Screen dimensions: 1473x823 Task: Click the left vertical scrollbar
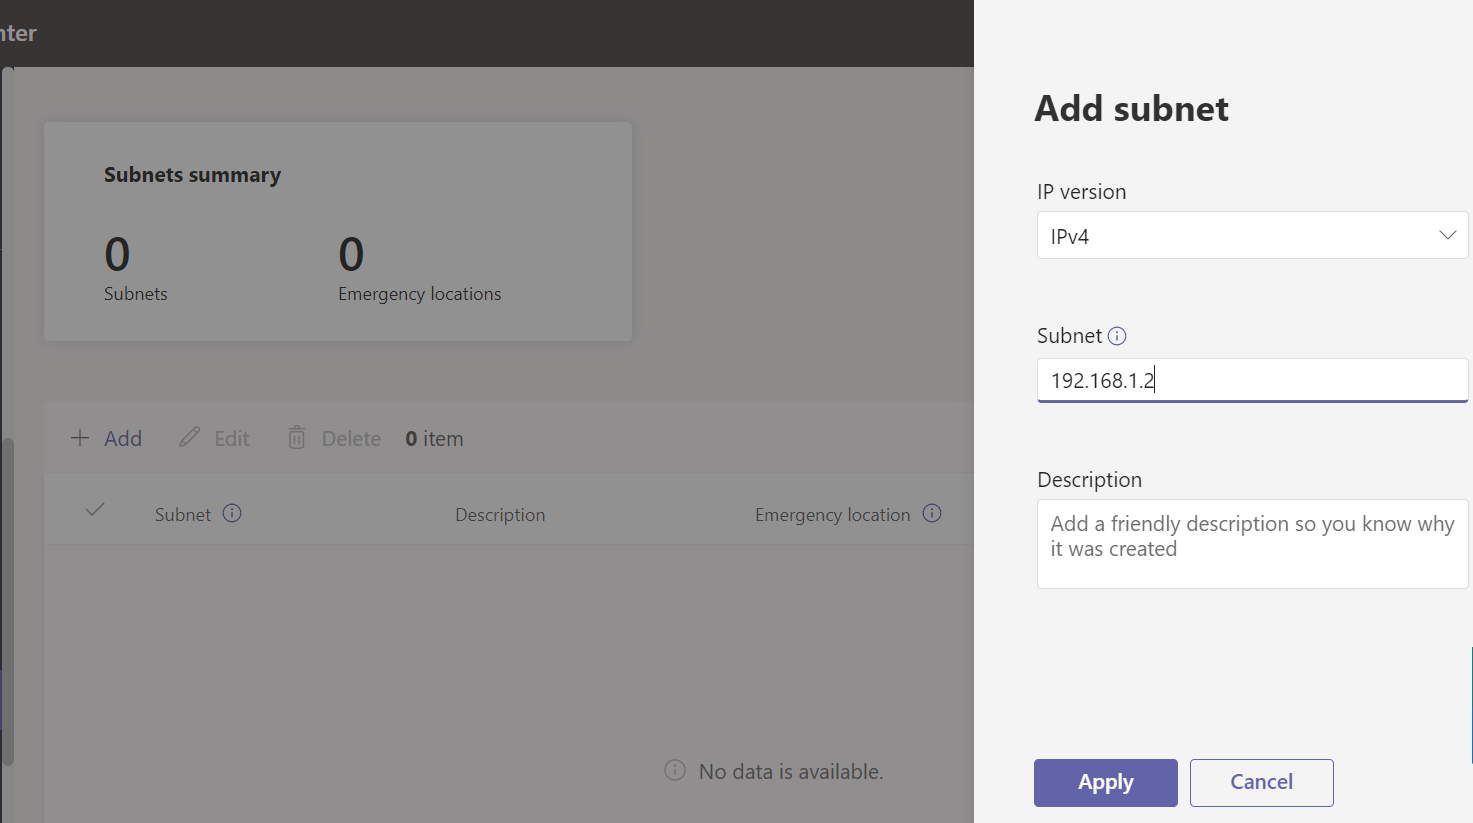[x=8, y=600]
